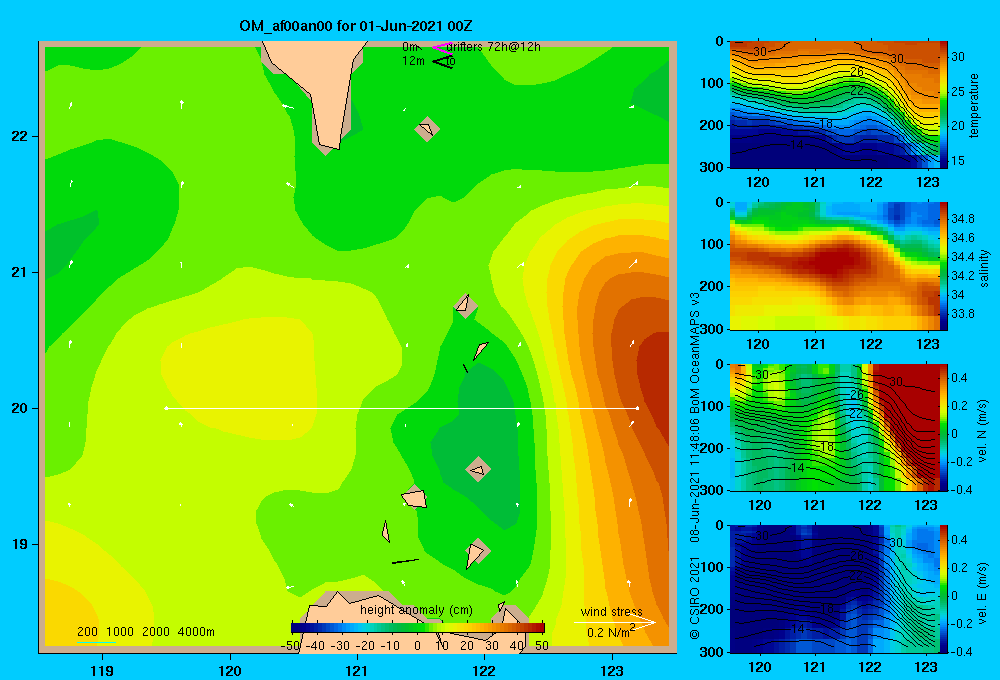The height and width of the screenshot is (680, 1000).
Task: Click the 'wind stress' label
Action: click(611, 611)
